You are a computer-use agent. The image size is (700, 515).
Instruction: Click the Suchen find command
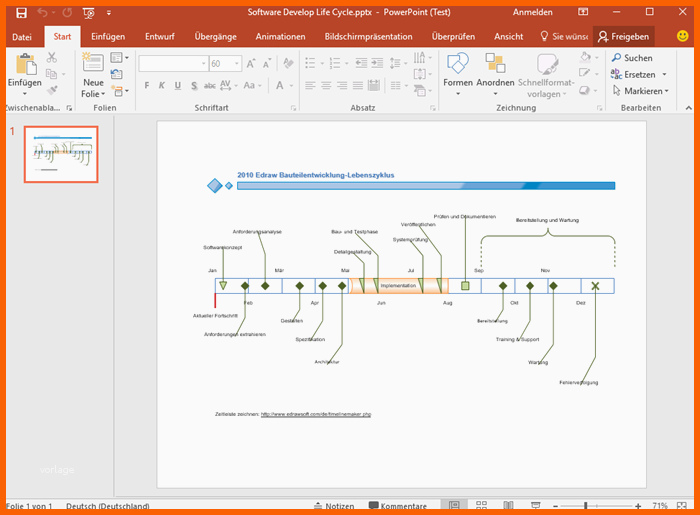point(632,58)
